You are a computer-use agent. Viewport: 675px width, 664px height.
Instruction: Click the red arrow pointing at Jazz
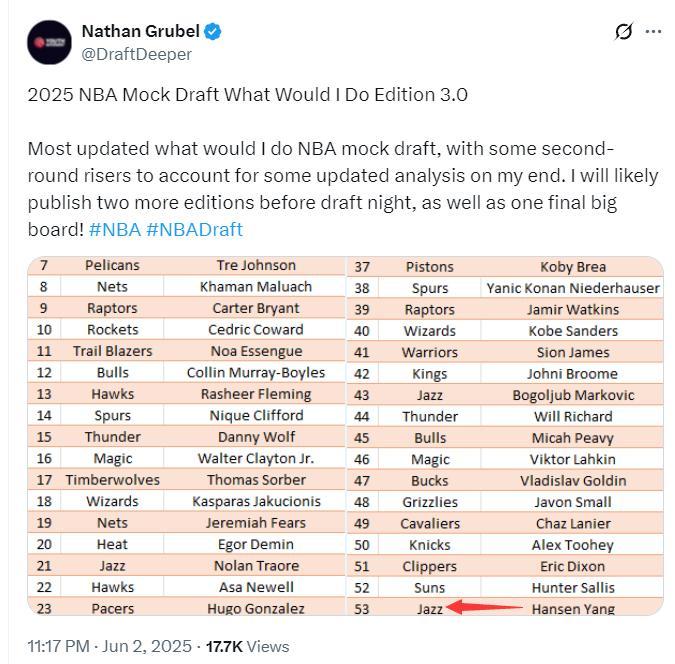tap(484, 607)
